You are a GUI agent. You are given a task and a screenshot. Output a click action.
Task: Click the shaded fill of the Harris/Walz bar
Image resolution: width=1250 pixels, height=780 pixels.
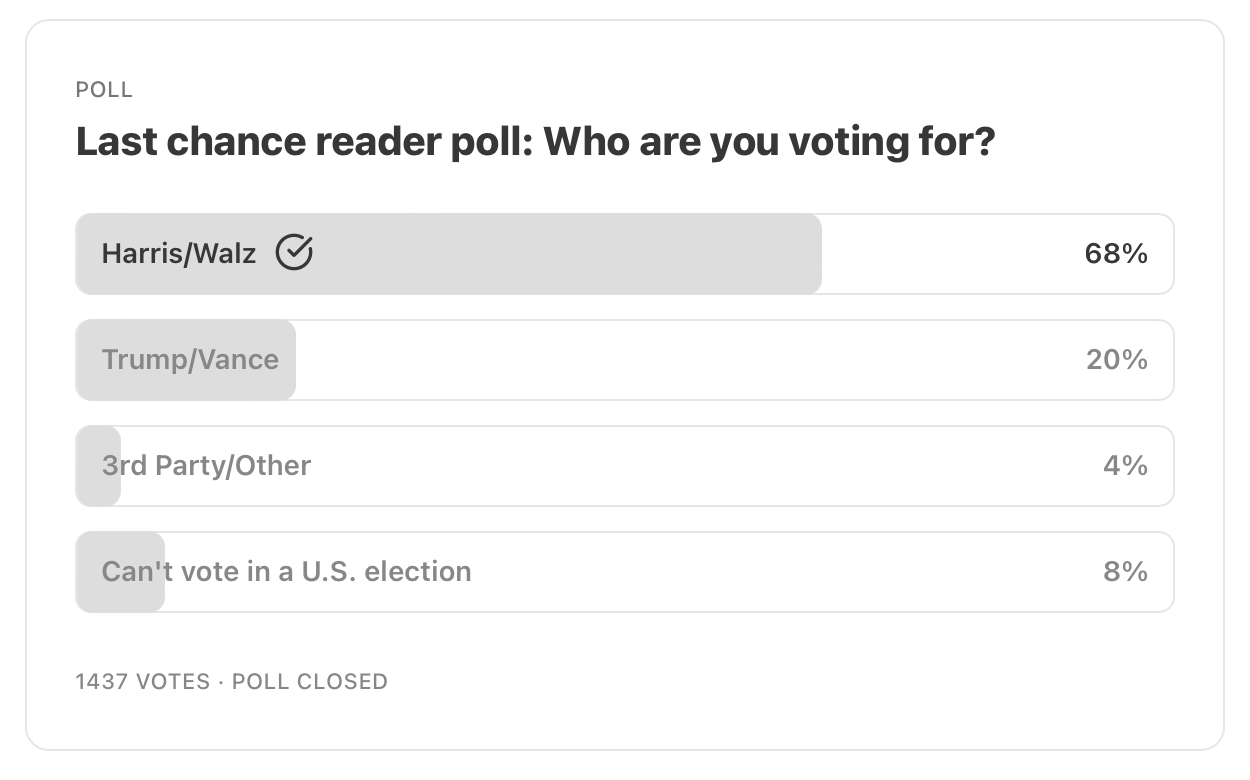[x=449, y=254]
